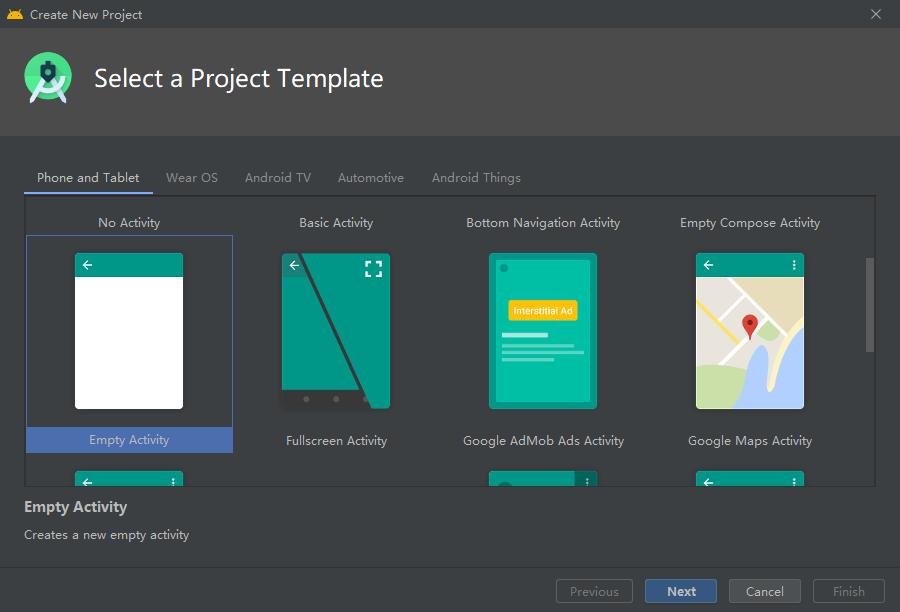Select the Google Maps Activity template
The image size is (900, 612).
point(750,332)
